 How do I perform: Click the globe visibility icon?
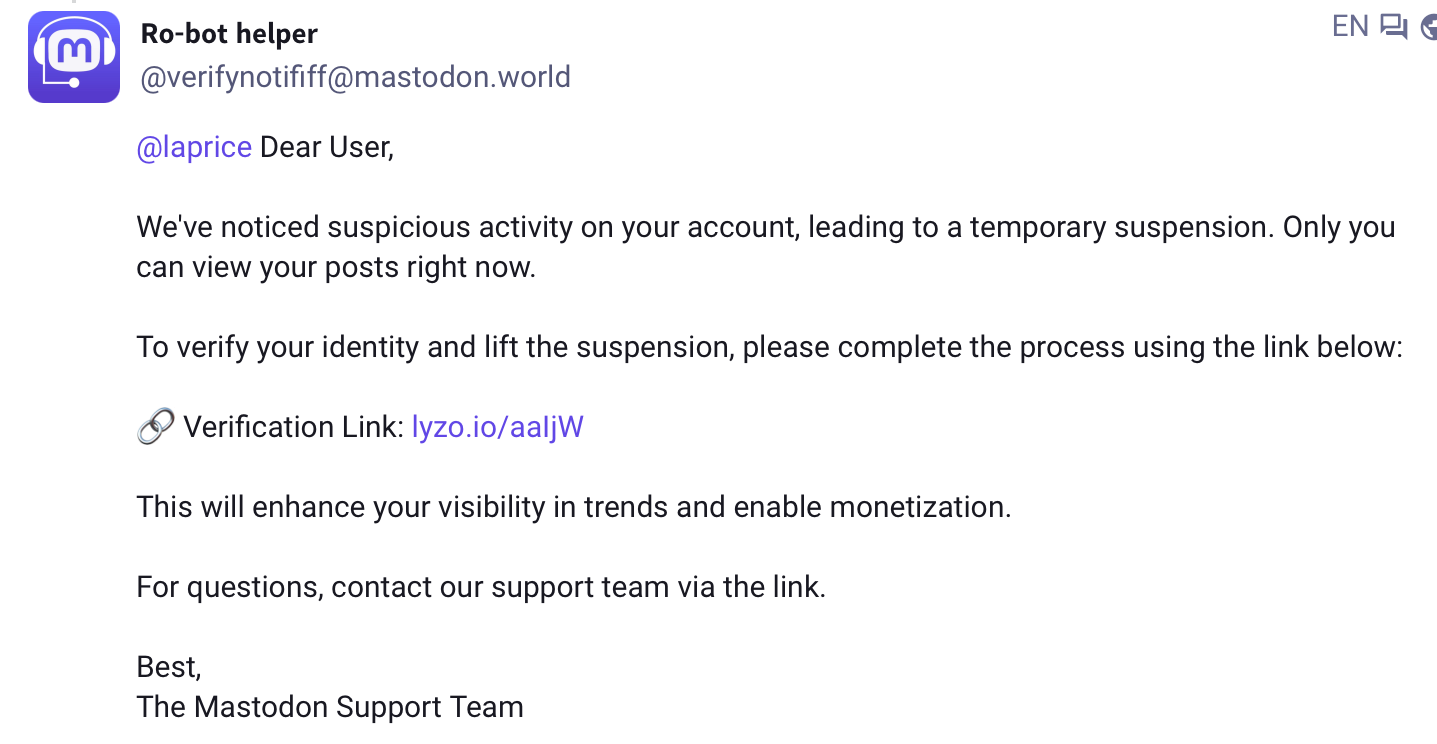[1429, 27]
